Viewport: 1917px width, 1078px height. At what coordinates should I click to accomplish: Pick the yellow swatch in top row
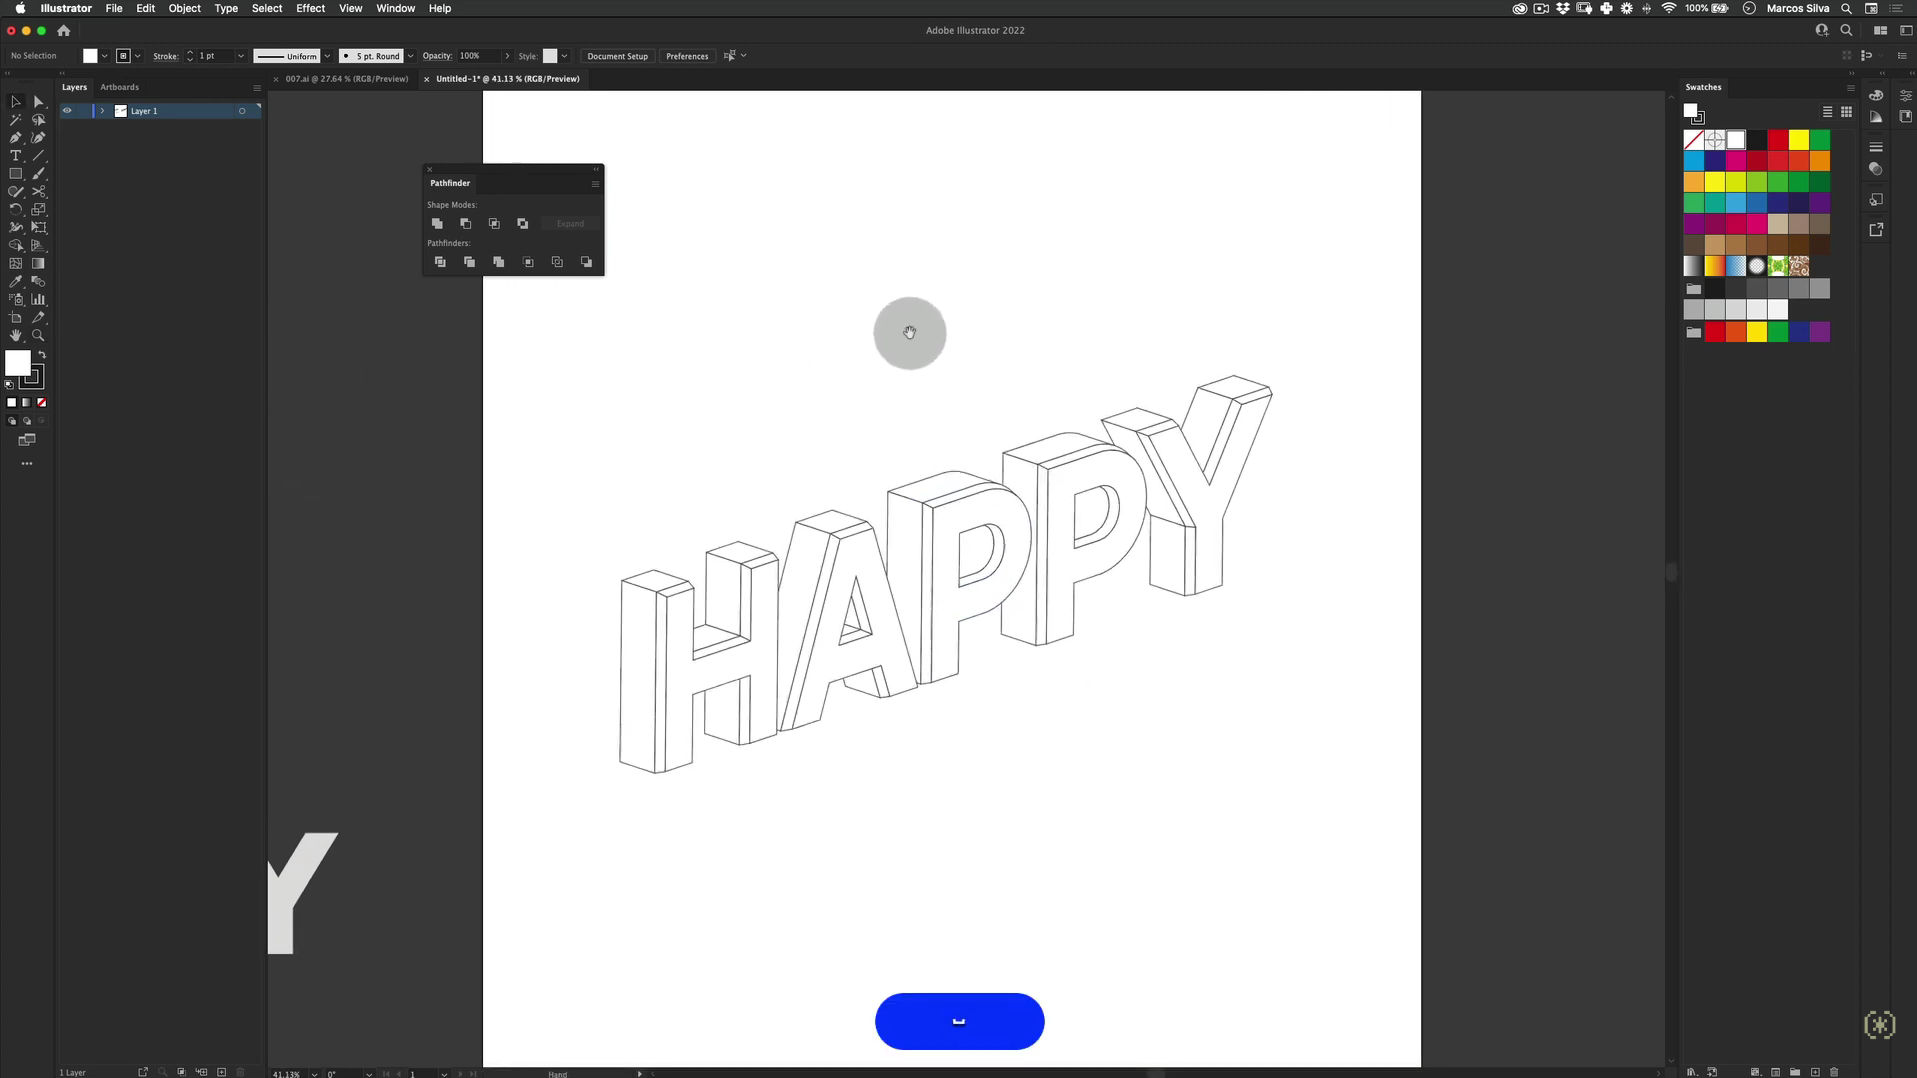[x=1798, y=140]
